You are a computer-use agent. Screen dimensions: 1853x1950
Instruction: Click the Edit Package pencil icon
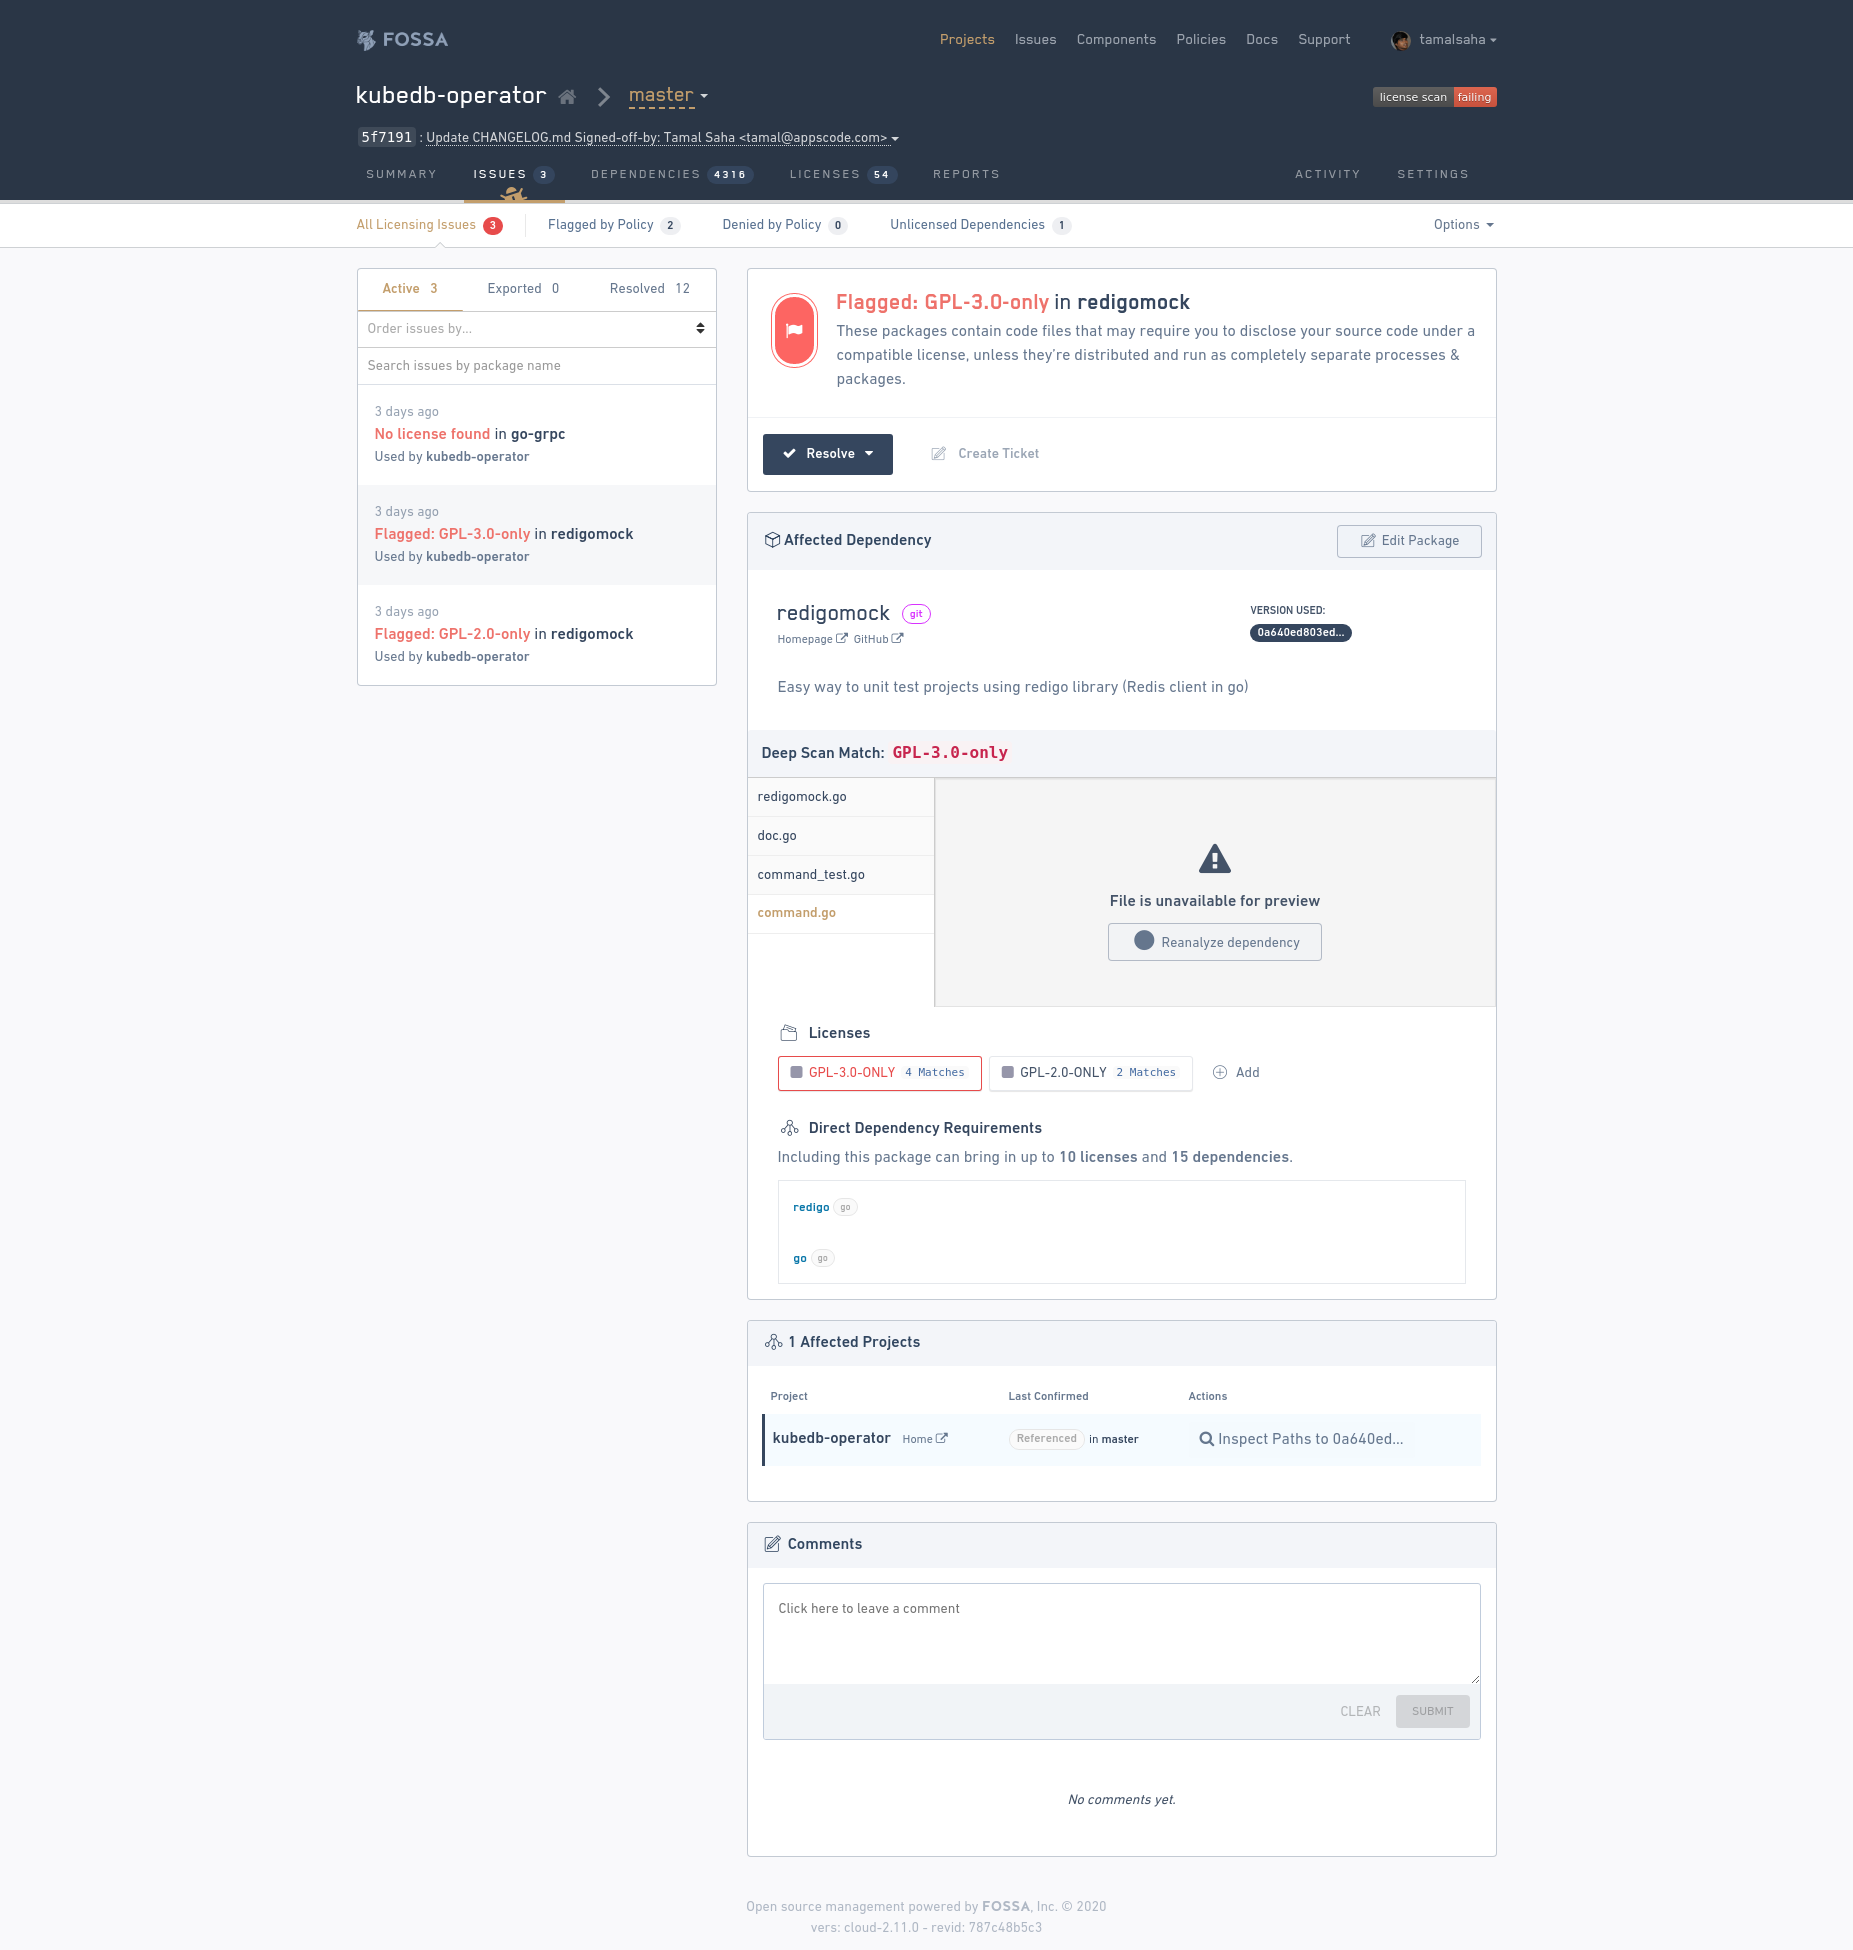(x=1367, y=541)
